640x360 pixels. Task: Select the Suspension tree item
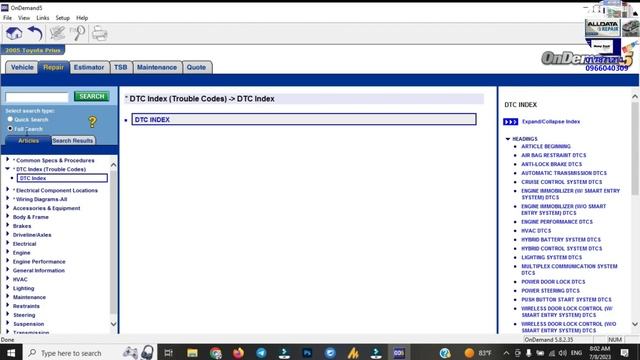coord(28,324)
